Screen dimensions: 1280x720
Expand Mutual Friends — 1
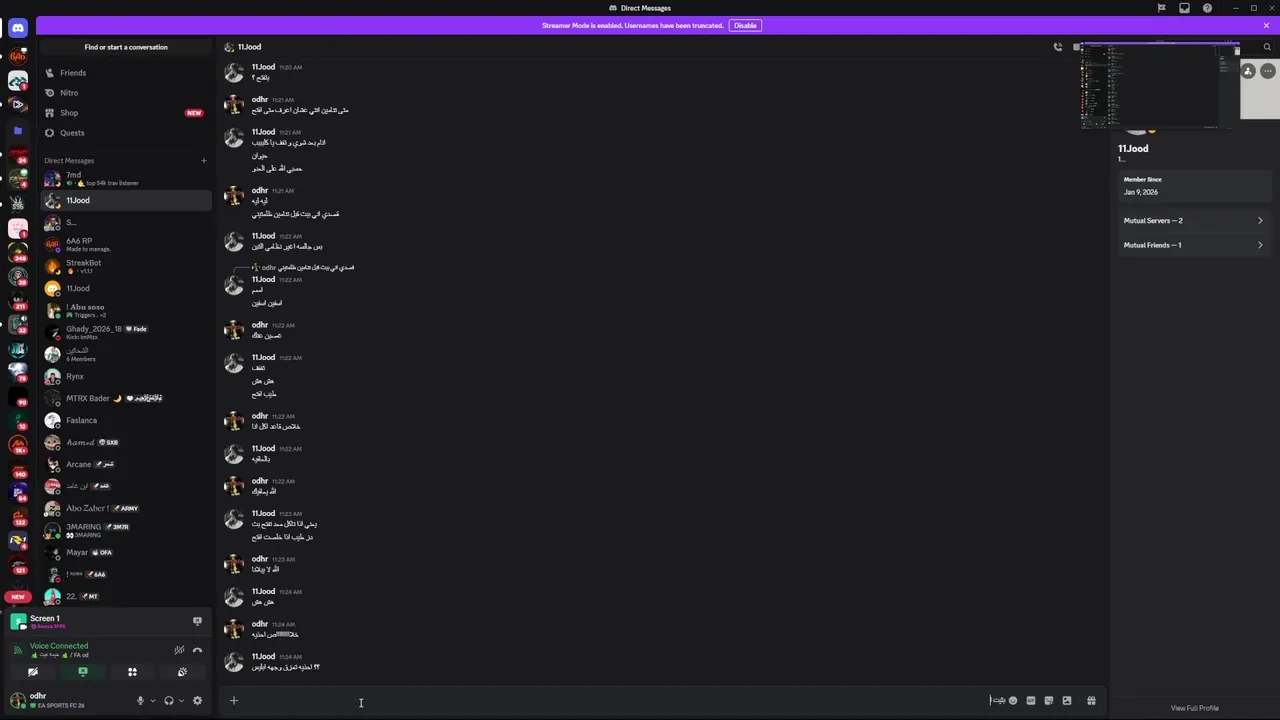tap(1193, 245)
